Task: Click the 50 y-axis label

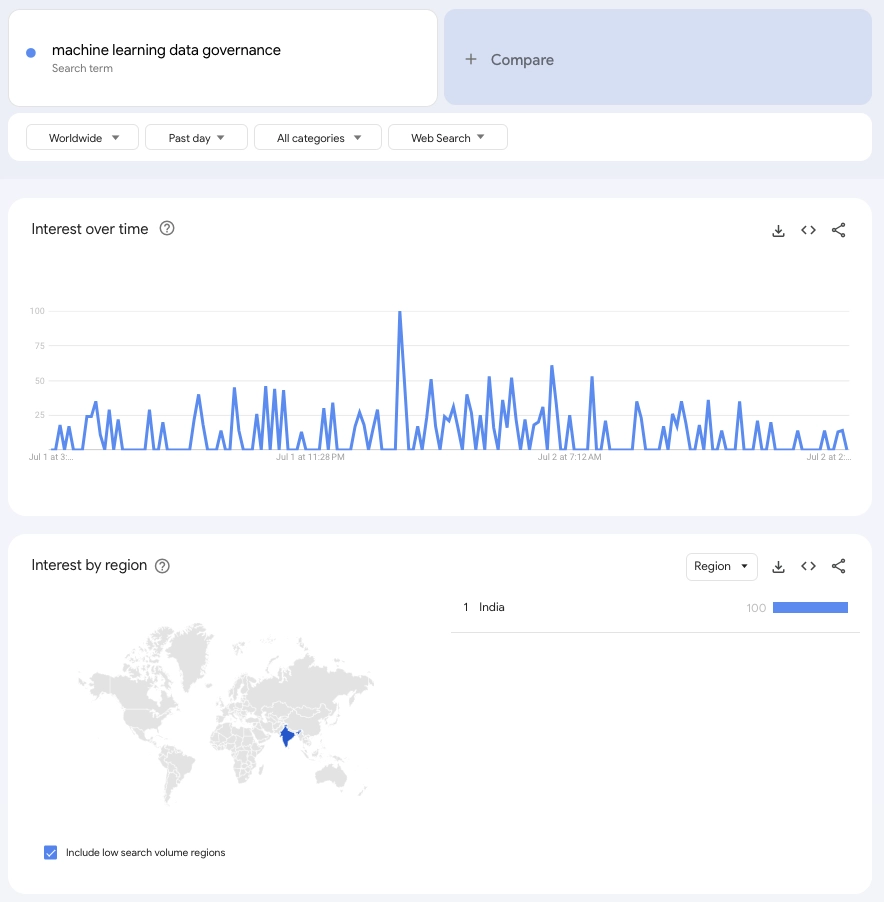Action: coord(39,381)
